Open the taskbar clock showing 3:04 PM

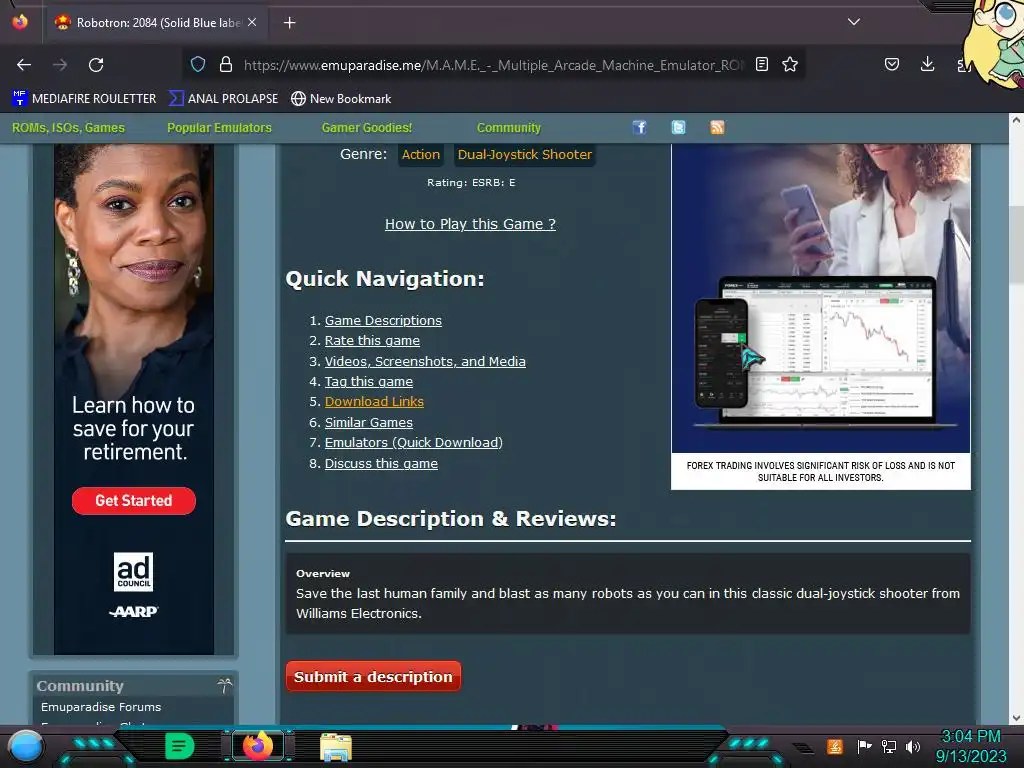click(x=970, y=746)
